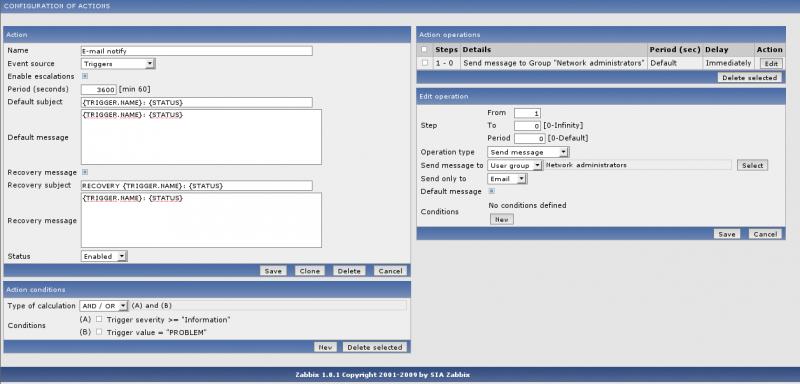This screenshot has width=800, height=384.
Task: Click Edit for the Network administrators operation
Action: 771,63
